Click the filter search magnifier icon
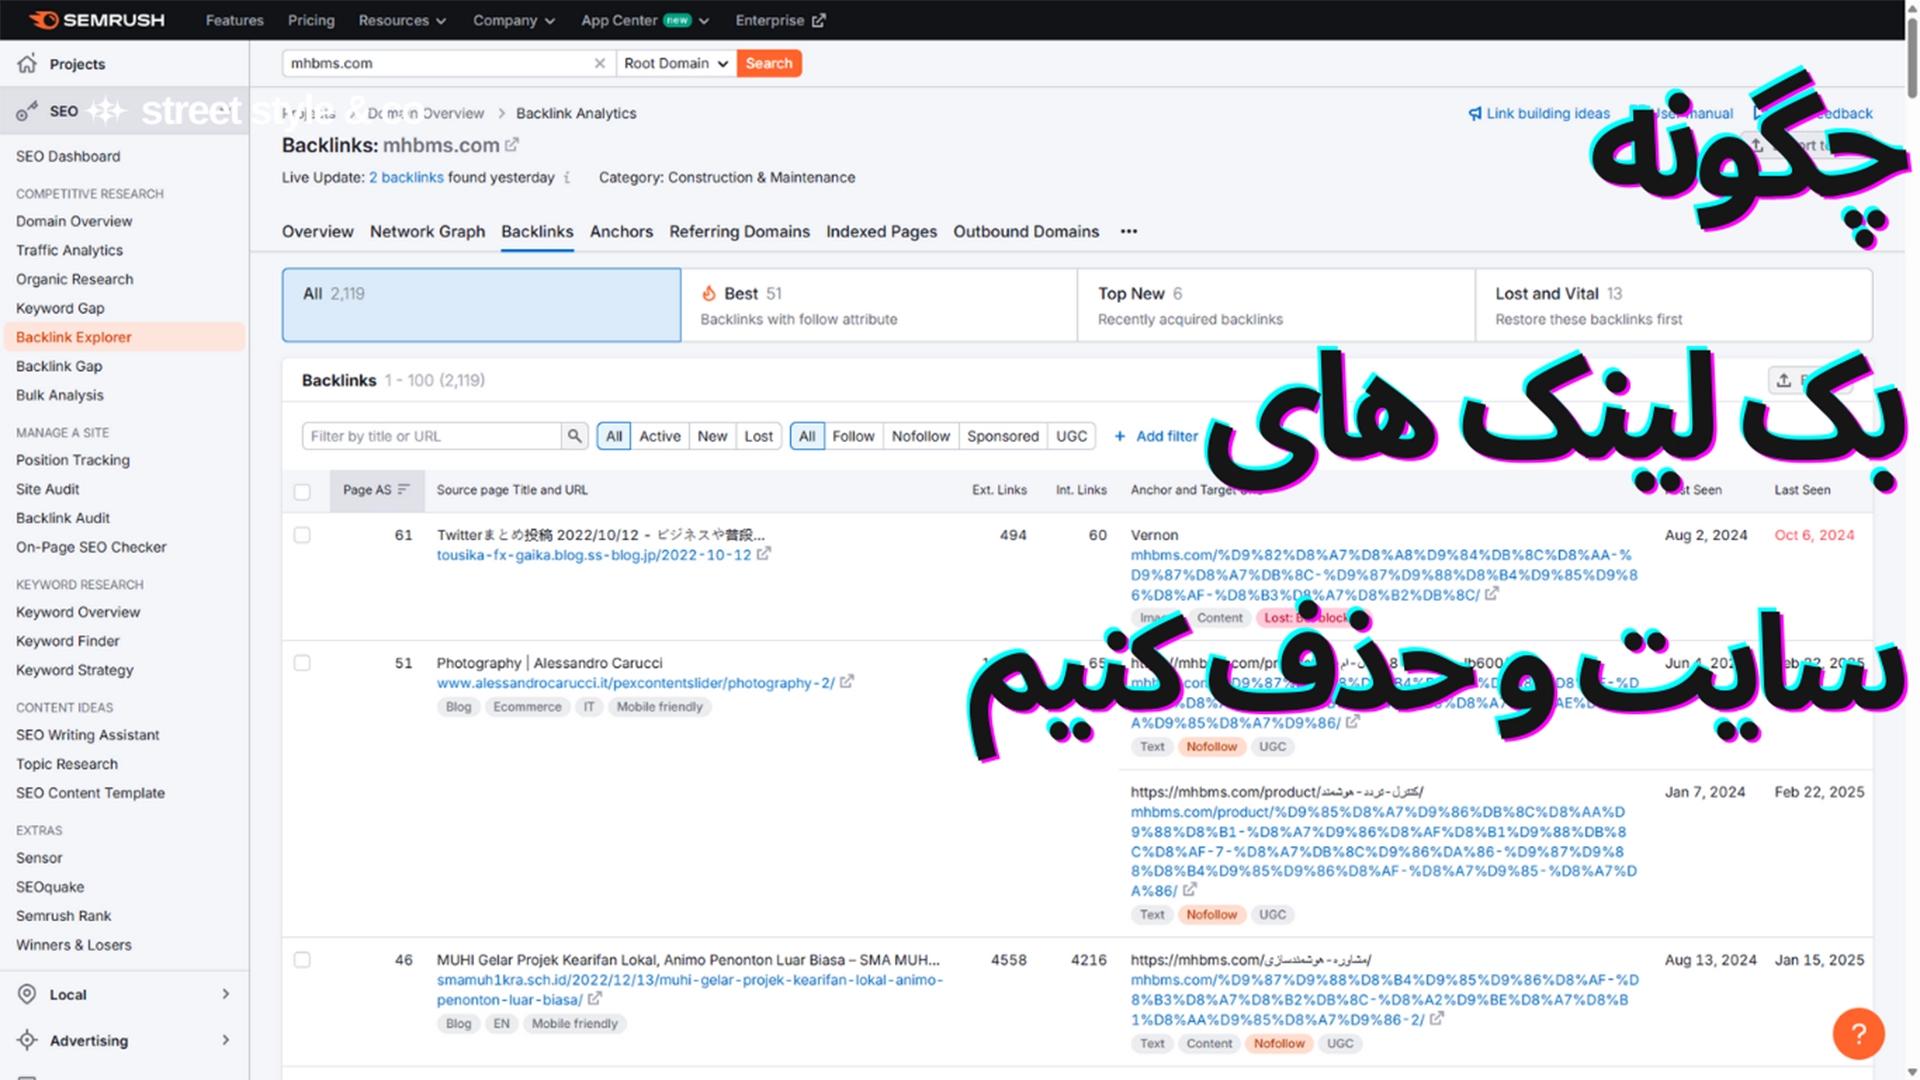 tap(574, 436)
